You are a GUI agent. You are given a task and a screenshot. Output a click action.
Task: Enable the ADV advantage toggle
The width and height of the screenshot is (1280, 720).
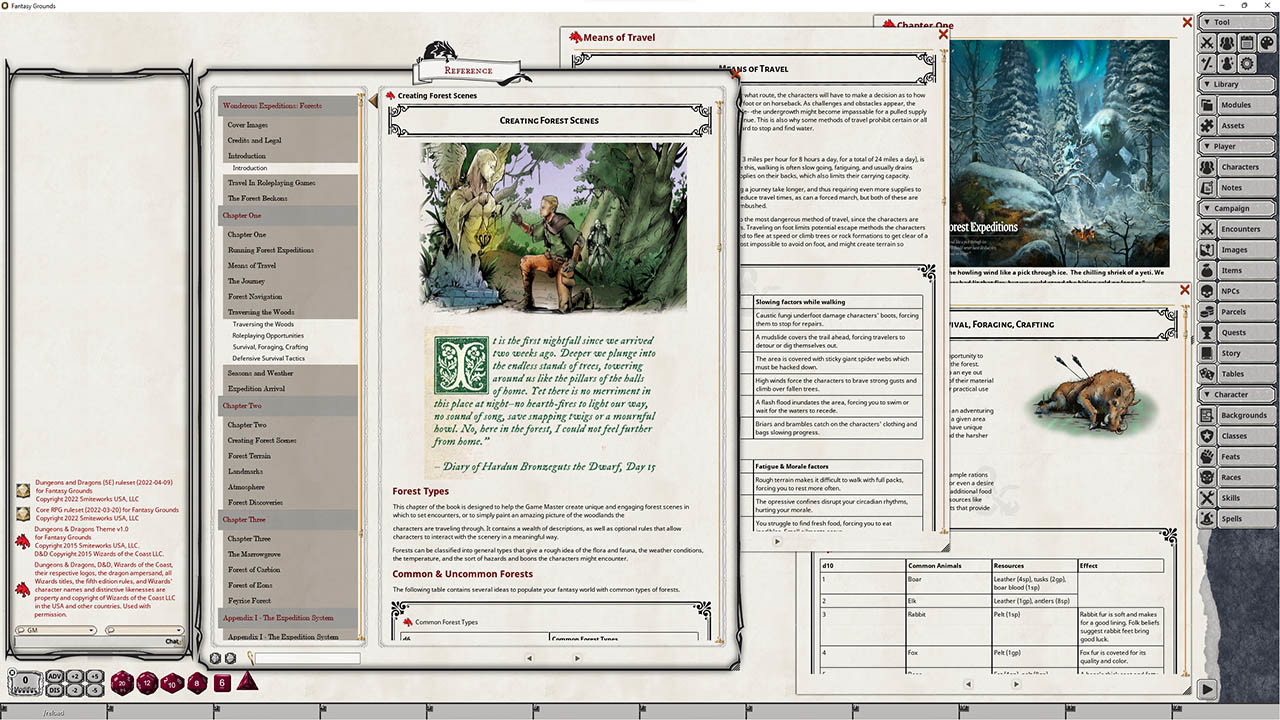tap(54, 677)
